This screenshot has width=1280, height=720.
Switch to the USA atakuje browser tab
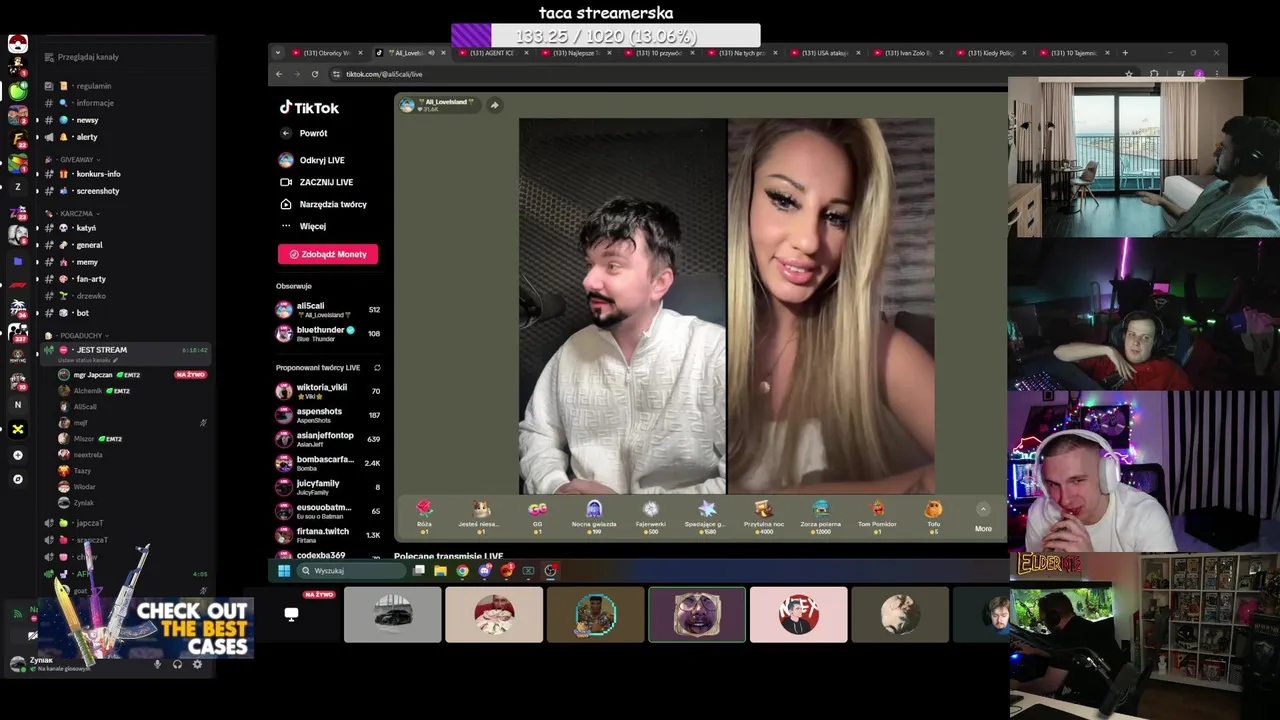[x=823, y=53]
